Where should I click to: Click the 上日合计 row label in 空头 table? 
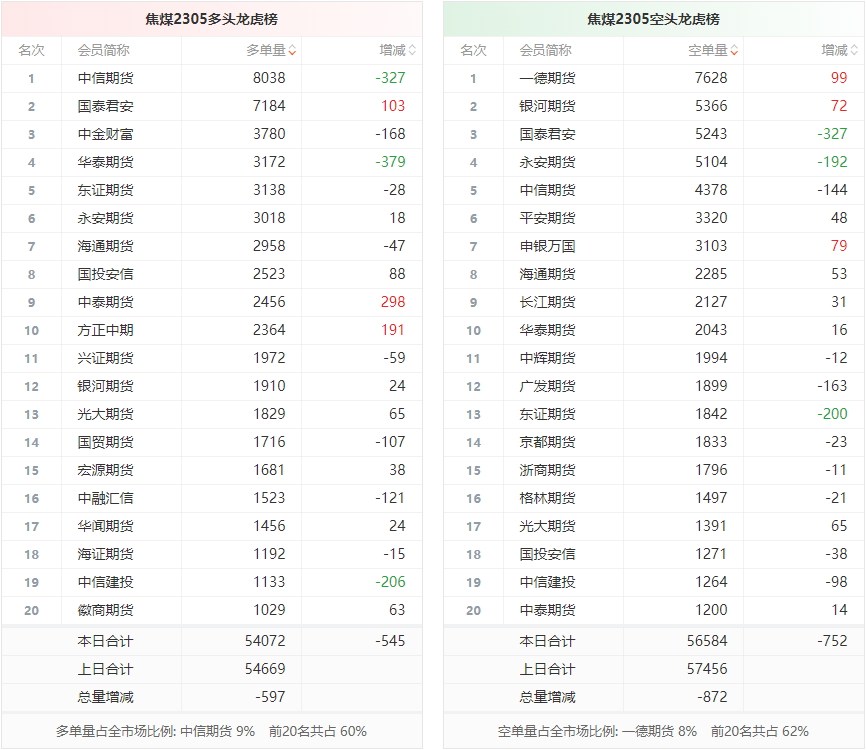tap(547, 669)
